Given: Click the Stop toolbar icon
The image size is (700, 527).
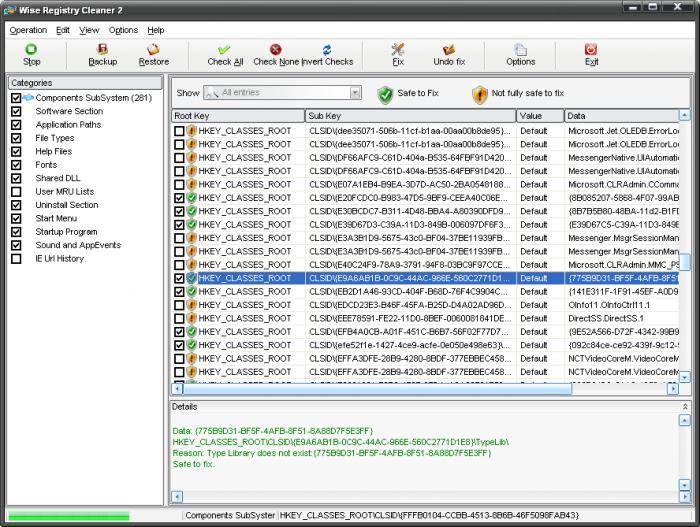Looking at the screenshot, I should (x=31, y=49).
